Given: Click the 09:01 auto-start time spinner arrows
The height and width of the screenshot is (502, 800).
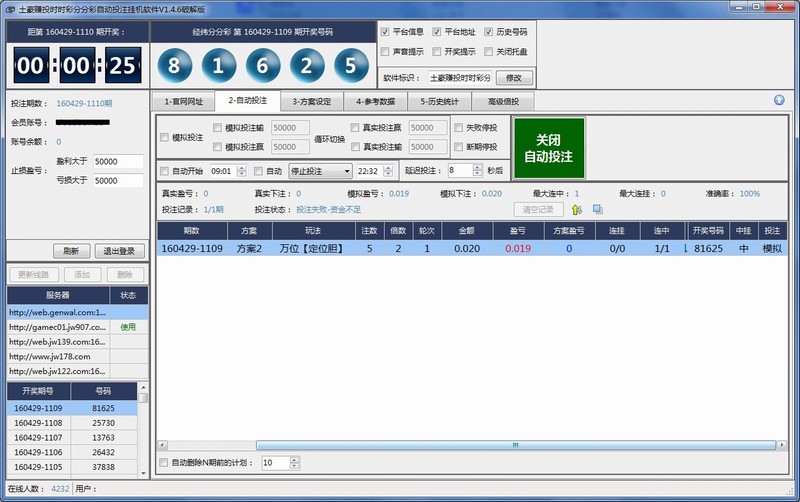Looking at the screenshot, I should click(241, 171).
